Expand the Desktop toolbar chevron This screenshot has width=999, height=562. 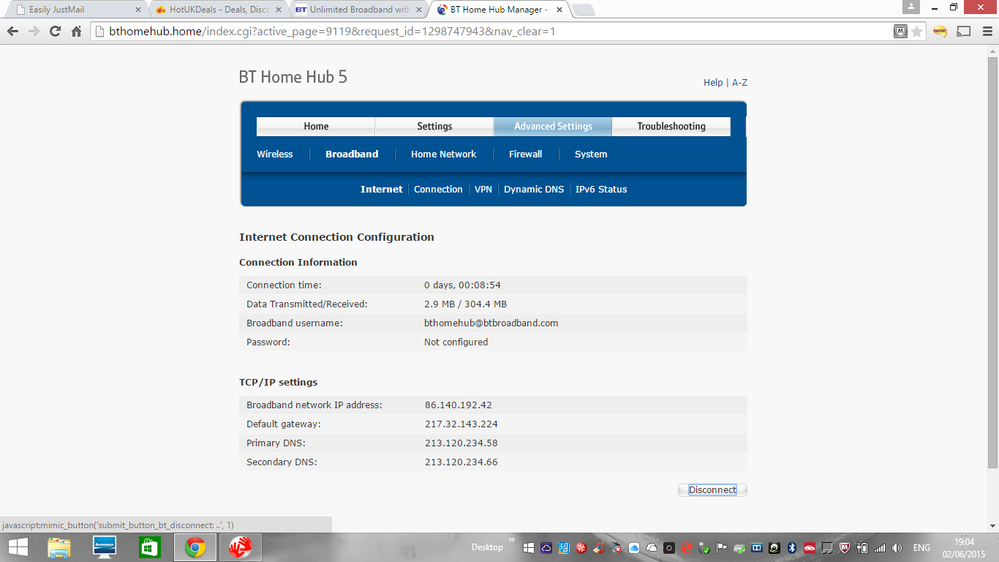[x=512, y=540]
